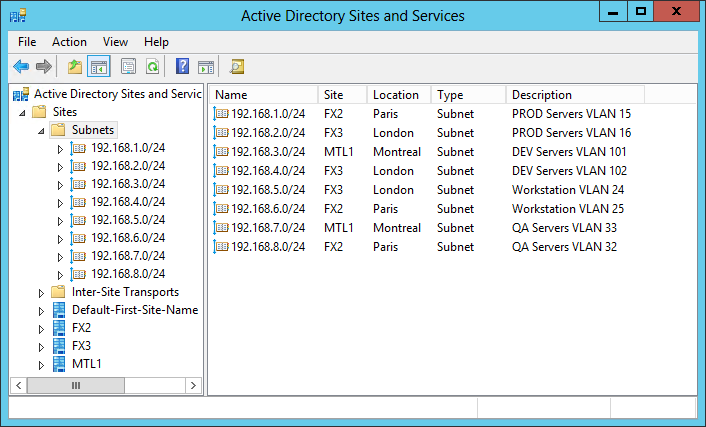Select 192.168.6.0/24 in the tree

pos(128,238)
